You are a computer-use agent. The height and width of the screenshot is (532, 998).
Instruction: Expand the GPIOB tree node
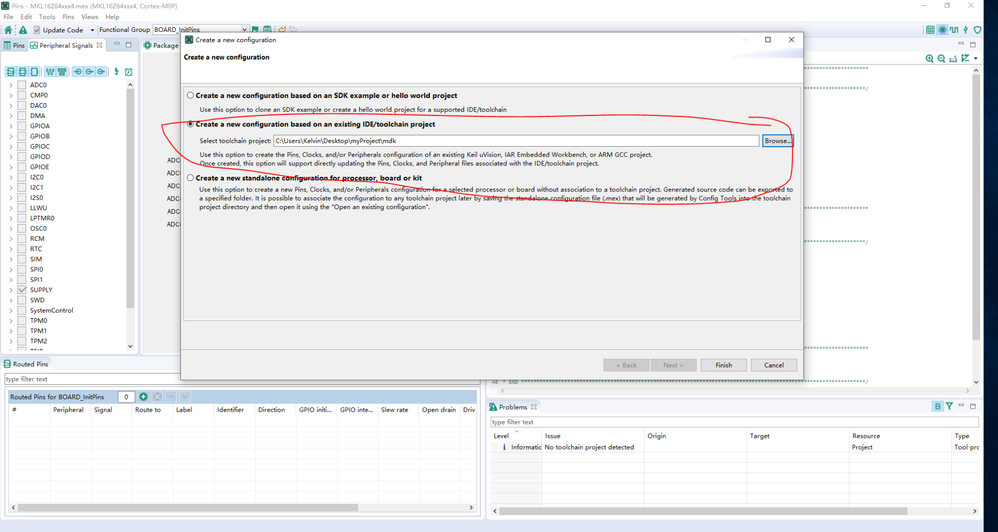[x=11, y=136]
